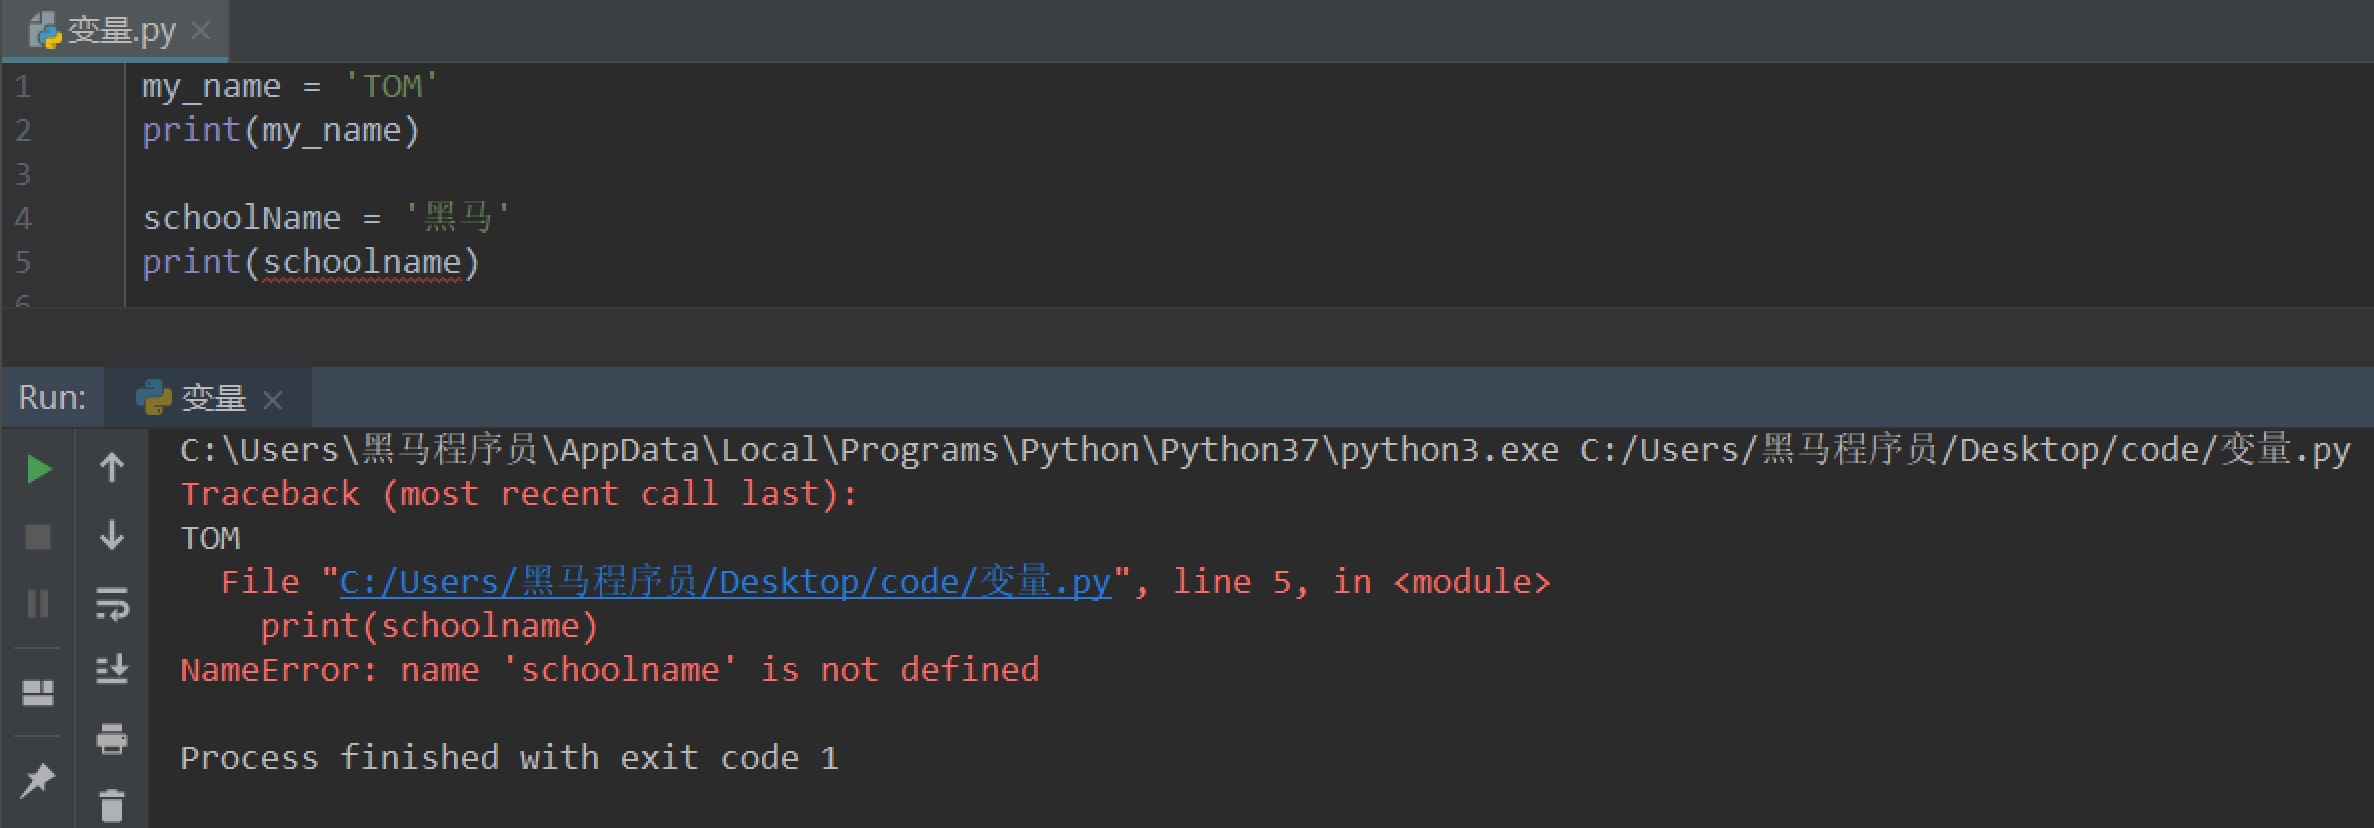This screenshot has height=828, width=2374.
Task: Click the Down stack trace arrow
Action: tap(112, 535)
